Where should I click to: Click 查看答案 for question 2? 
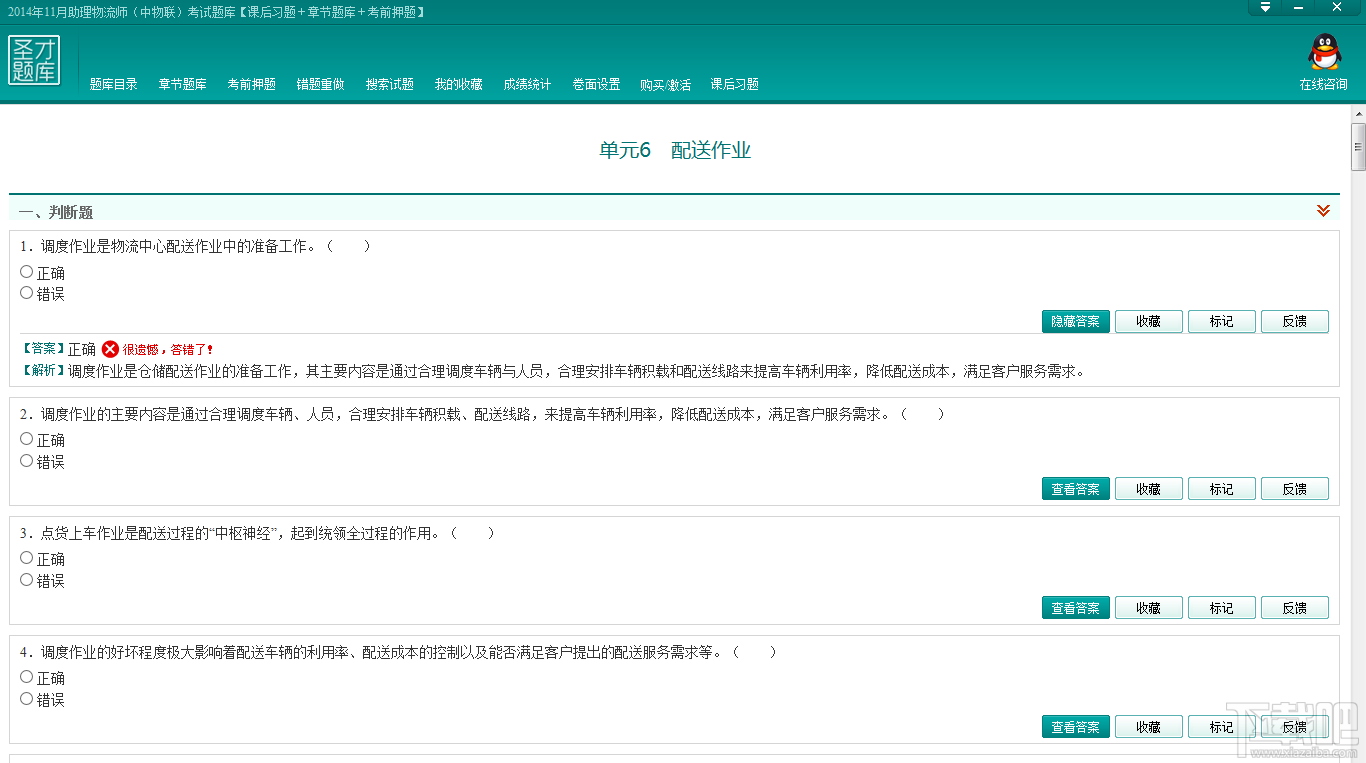[x=1076, y=489]
